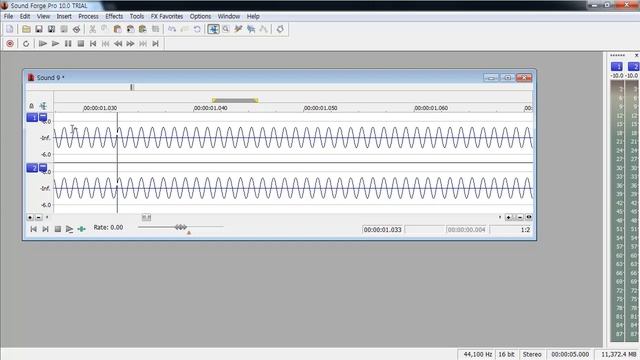This screenshot has height=360, width=640.
Task: Create a new sound file
Action: 10,29
